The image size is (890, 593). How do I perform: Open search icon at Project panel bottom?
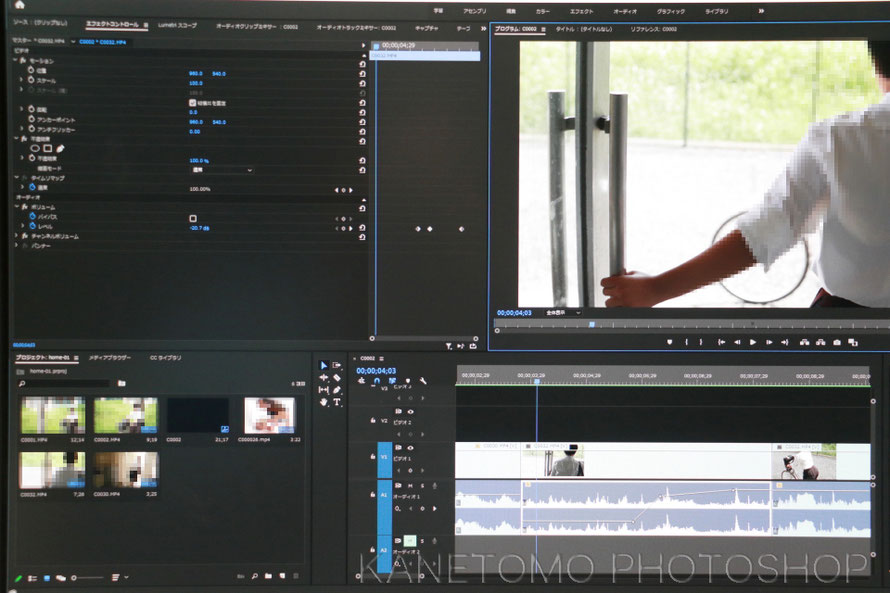[255, 576]
